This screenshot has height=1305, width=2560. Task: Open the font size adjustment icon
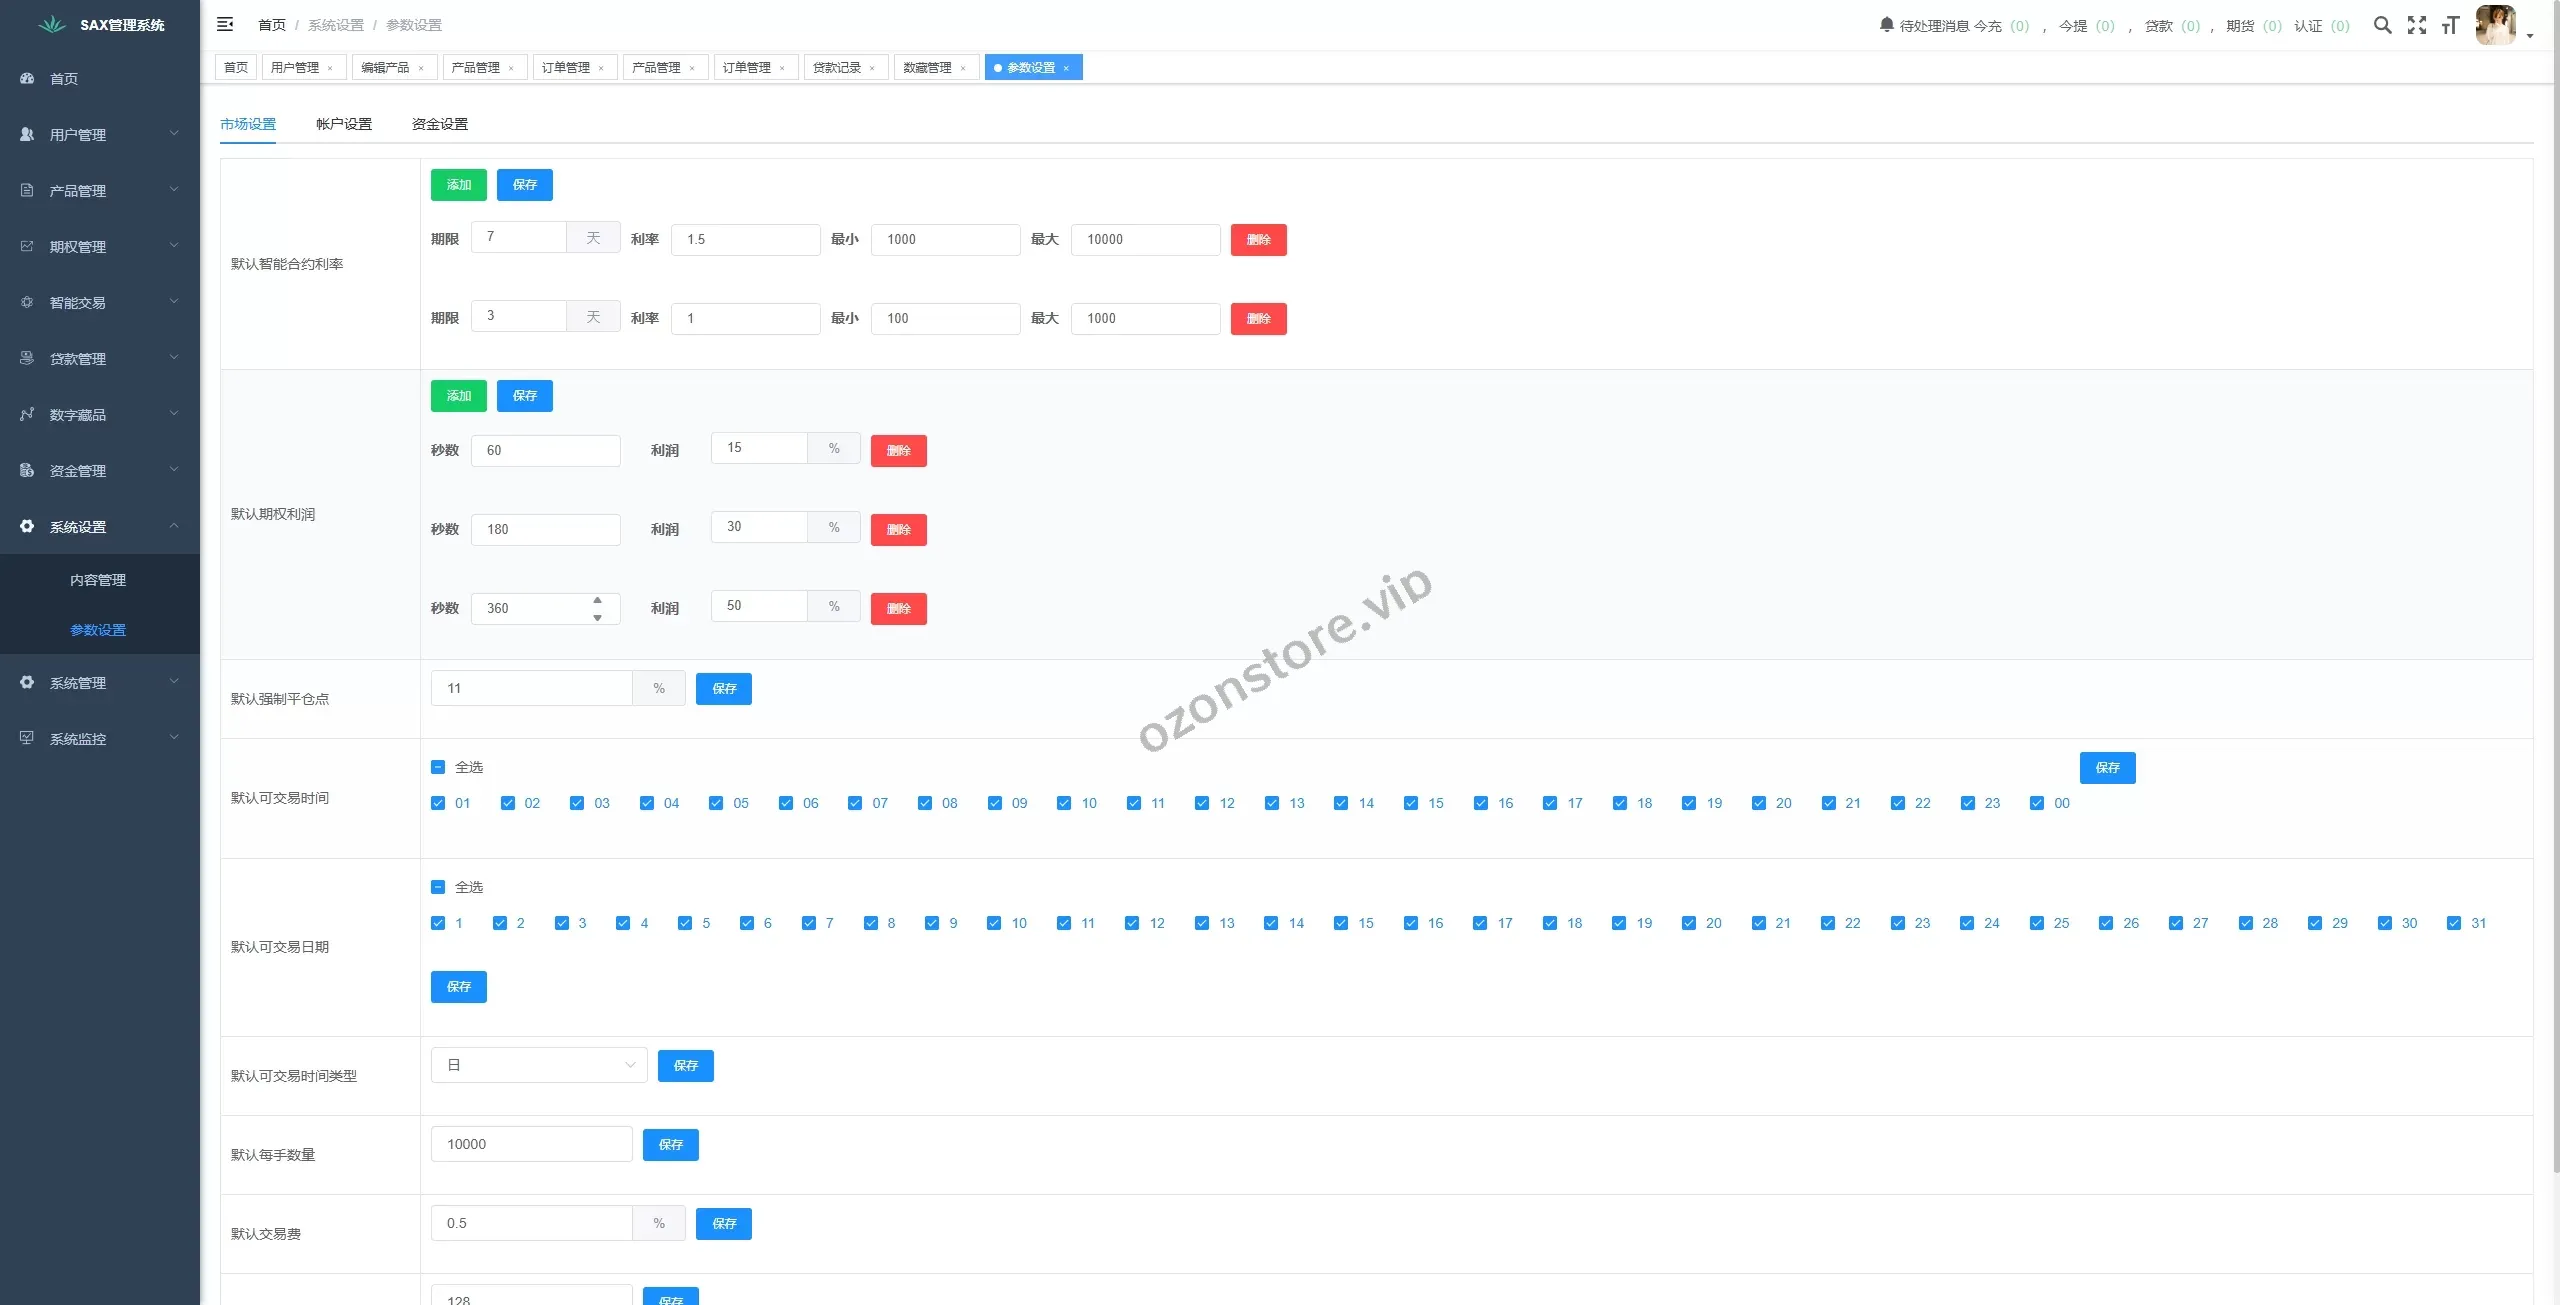click(2450, 25)
